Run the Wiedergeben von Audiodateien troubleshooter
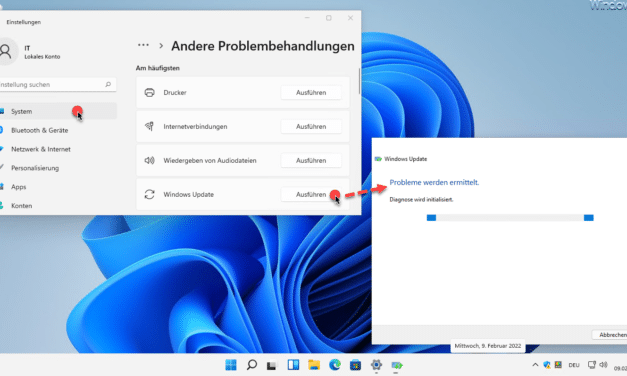 coord(311,160)
